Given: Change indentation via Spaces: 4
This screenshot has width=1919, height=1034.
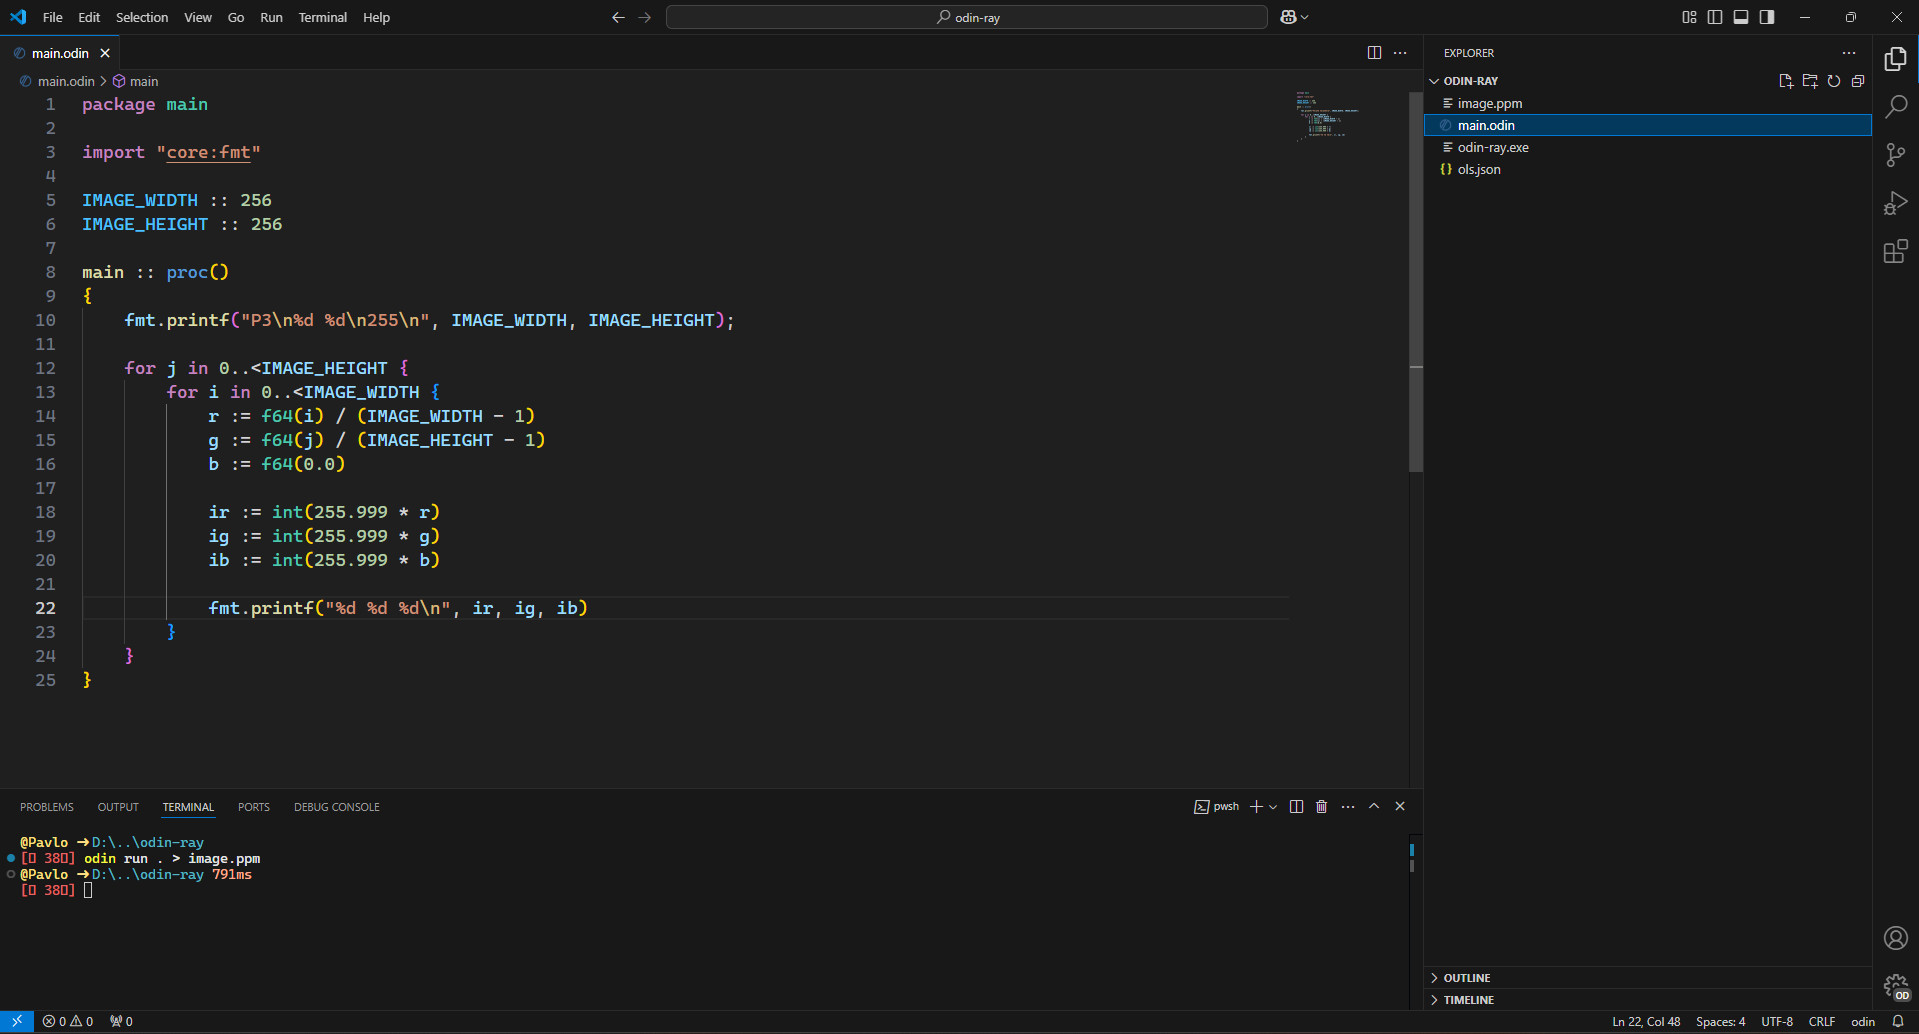Looking at the screenshot, I should (1720, 1021).
